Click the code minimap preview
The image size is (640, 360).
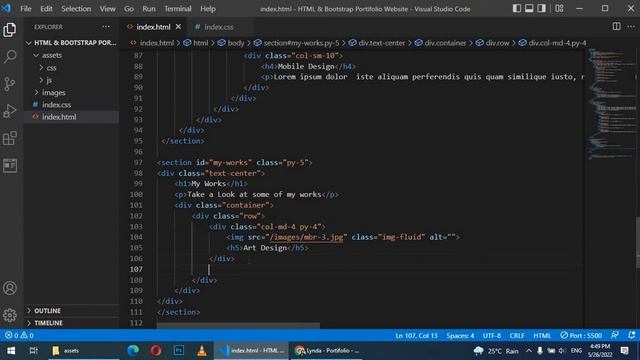(x=611, y=104)
